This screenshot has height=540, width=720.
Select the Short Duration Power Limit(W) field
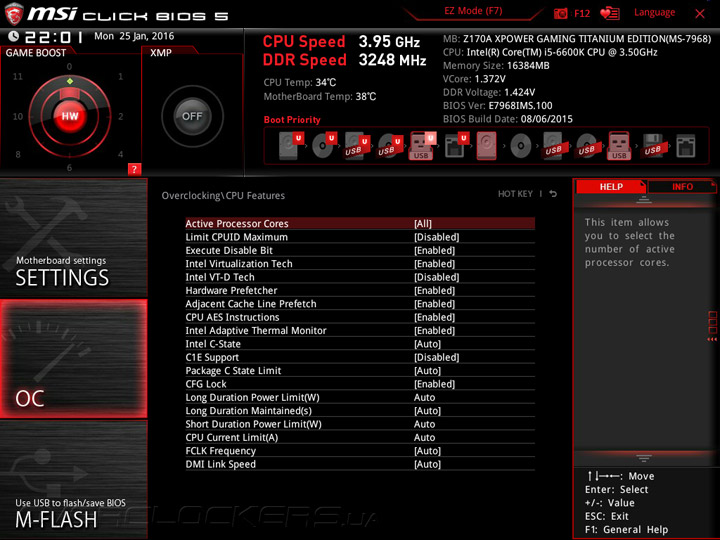(x=360, y=424)
